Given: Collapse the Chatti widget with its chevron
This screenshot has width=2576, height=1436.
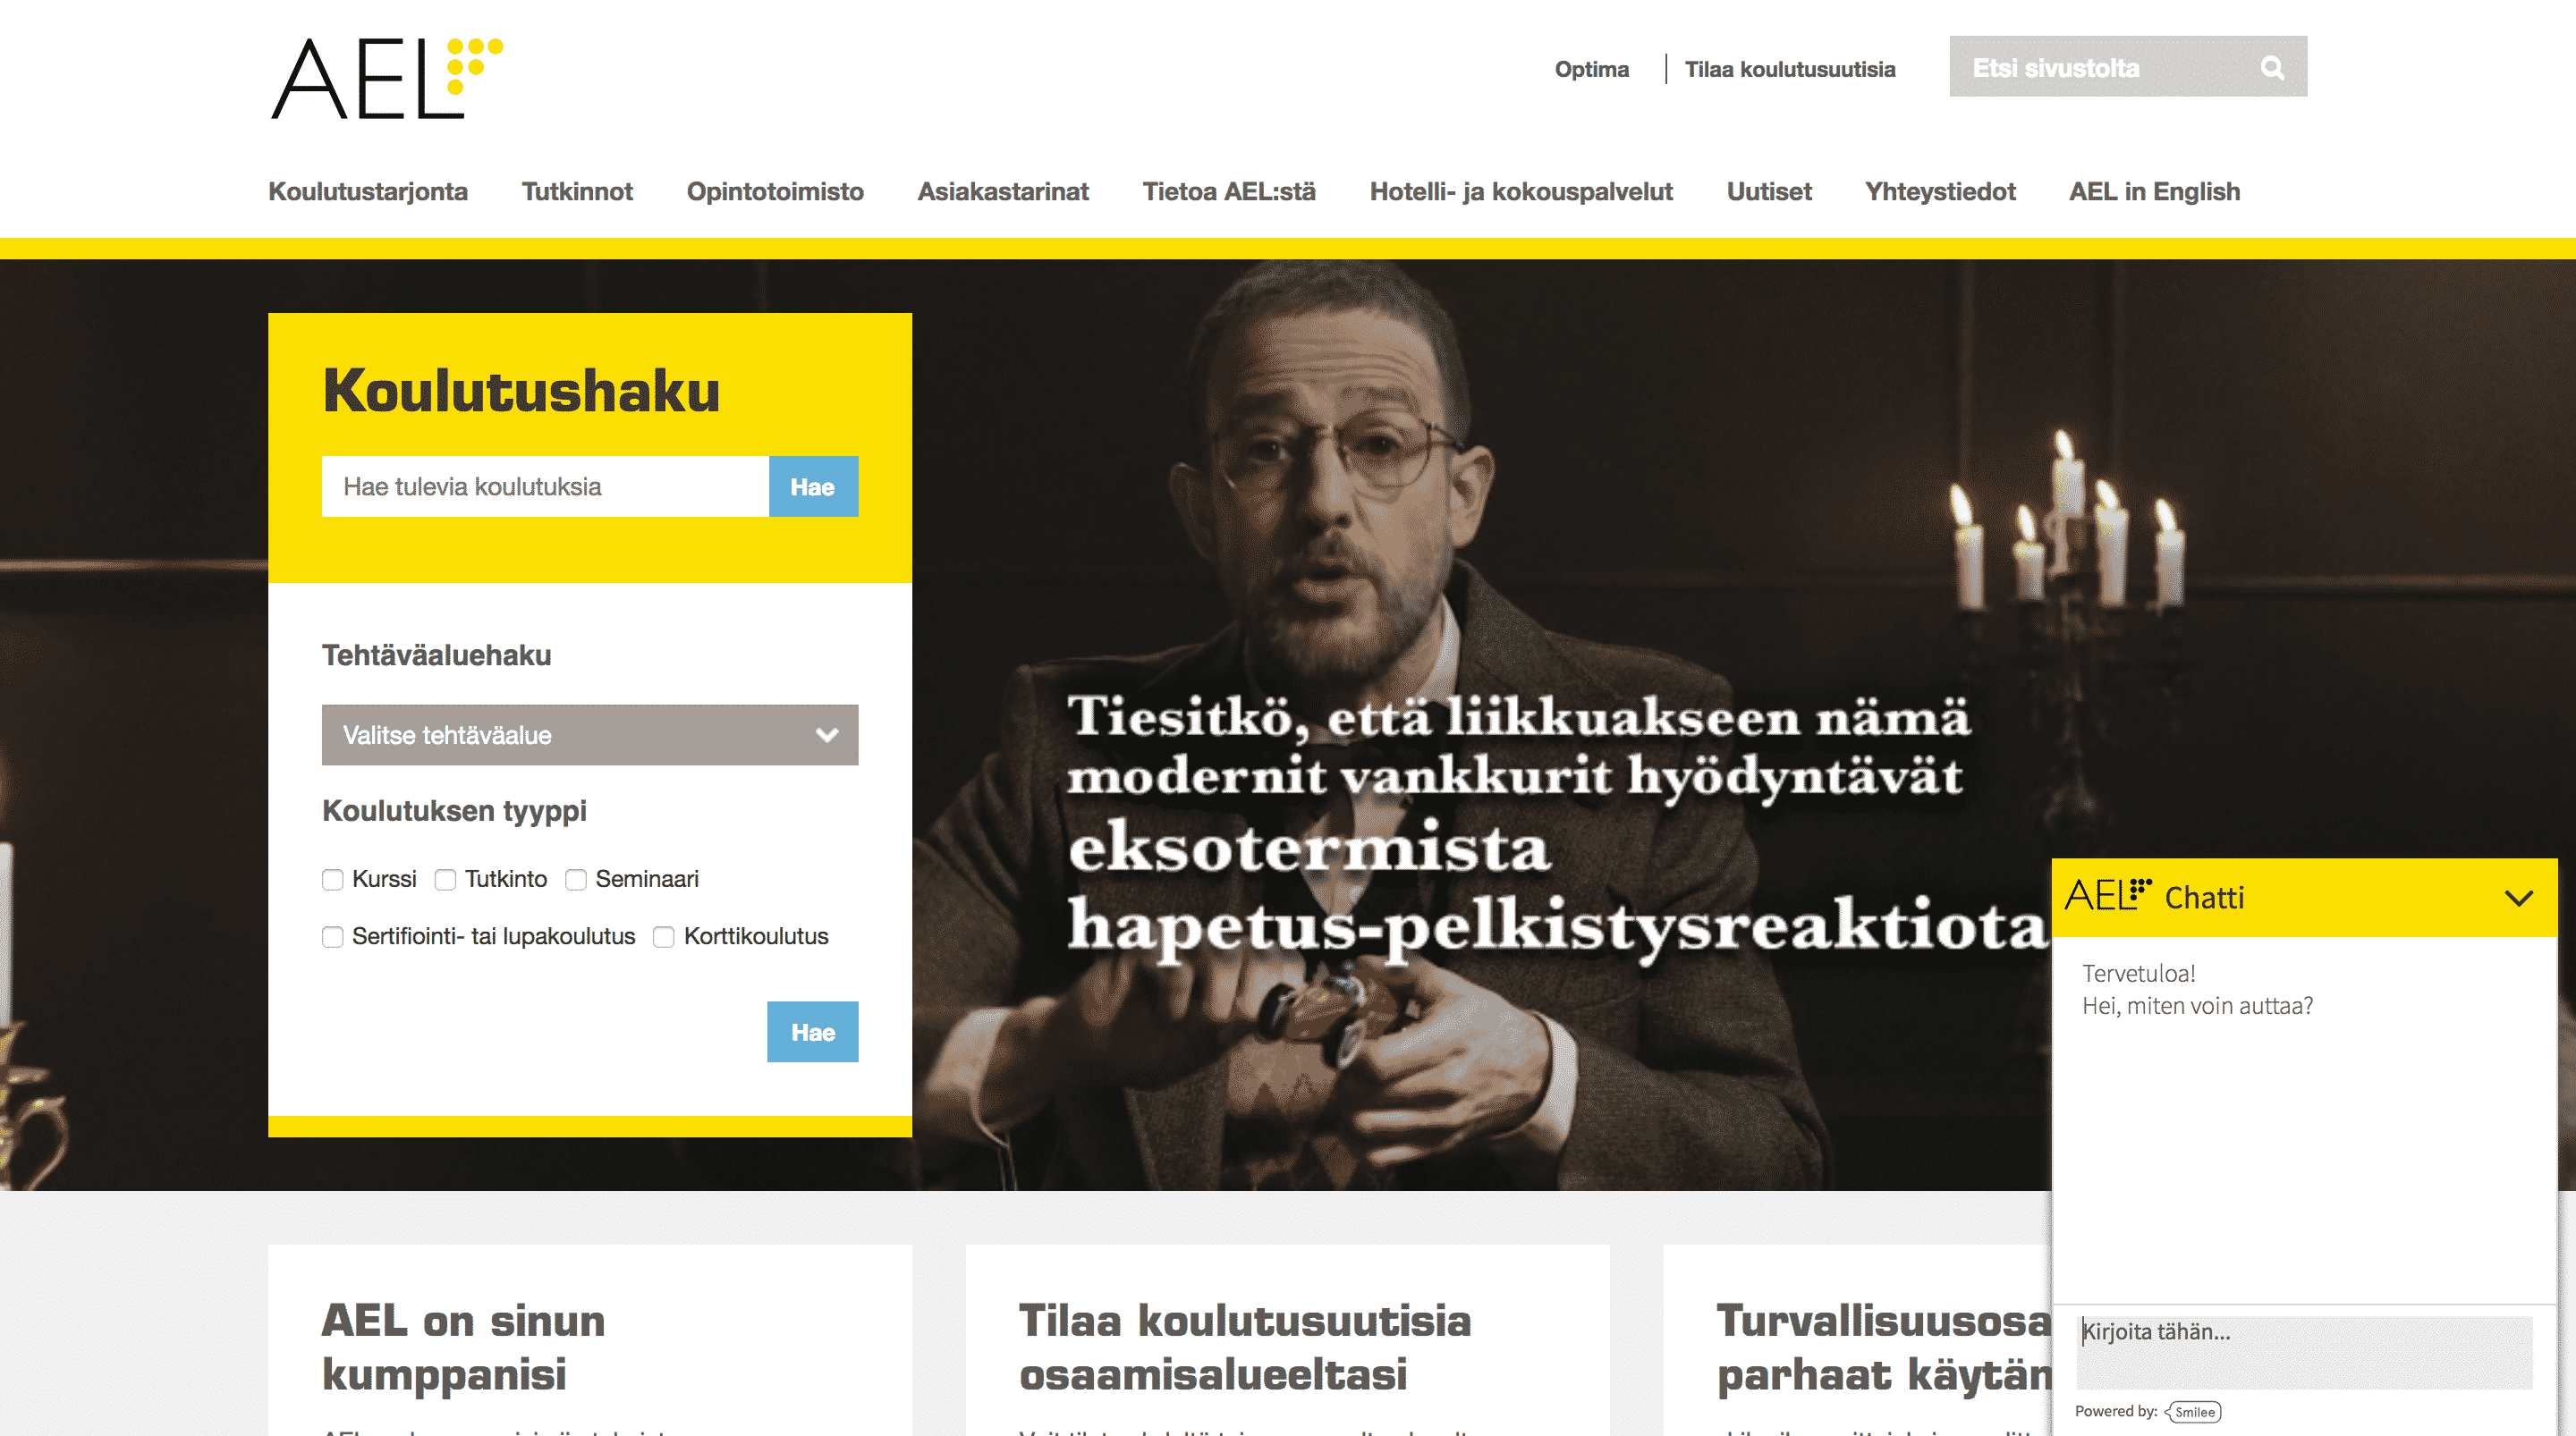Looking at the screenshot, I should (2518, 898).
